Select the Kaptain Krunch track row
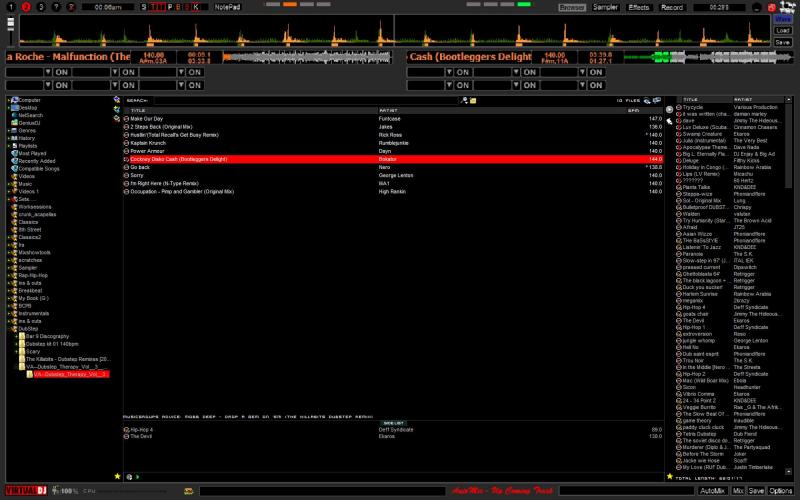The width and height of the screenshot is (800, 500). [393, 143]
